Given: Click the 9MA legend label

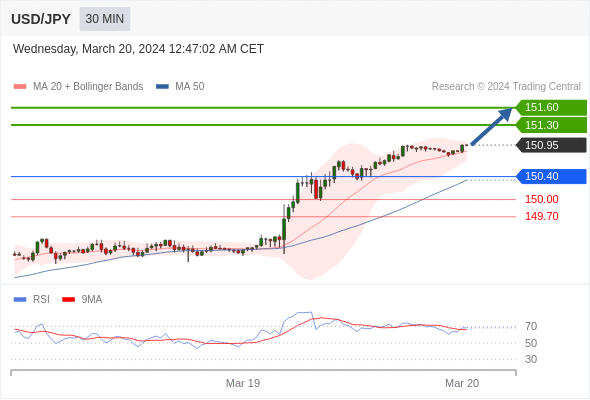Looking at the screenshot, I should point(92,300).
